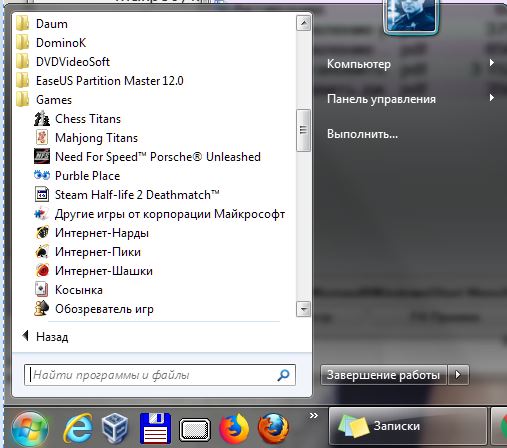Open Internet Explorer from taskbar
This screenshot has height=448, width=507.
click(x=78, y=428)
